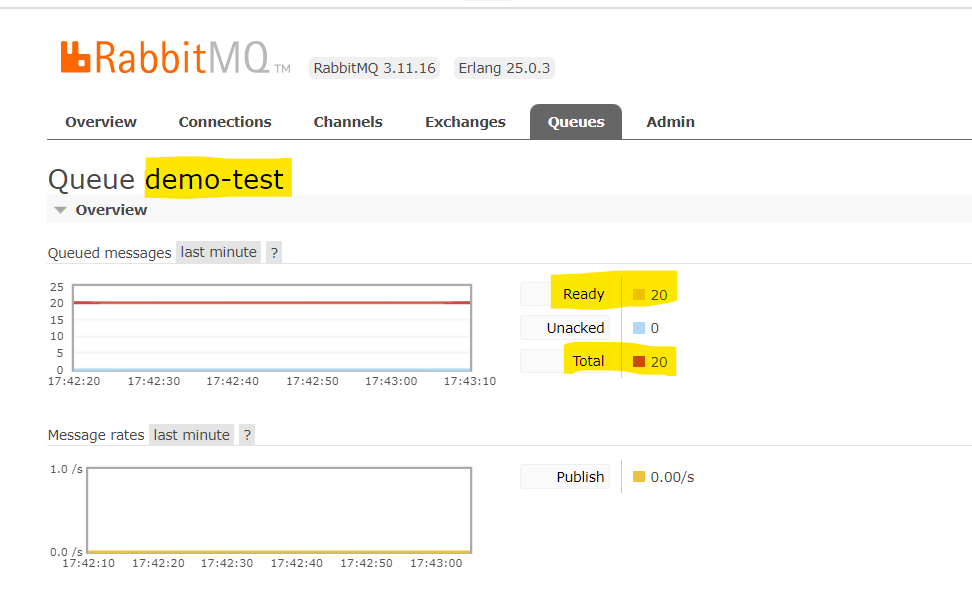This screenshot has height=594, width=972.
Task: Open help for Queued messages chart
Action: (x=274, y=252)
